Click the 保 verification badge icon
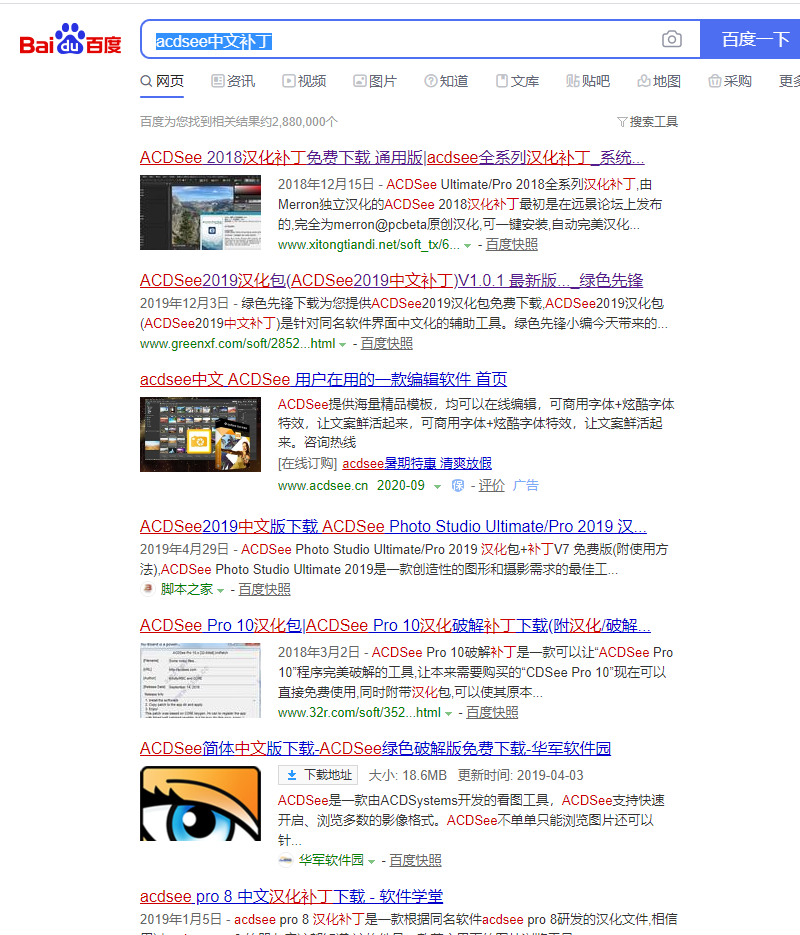 point(458,486)
